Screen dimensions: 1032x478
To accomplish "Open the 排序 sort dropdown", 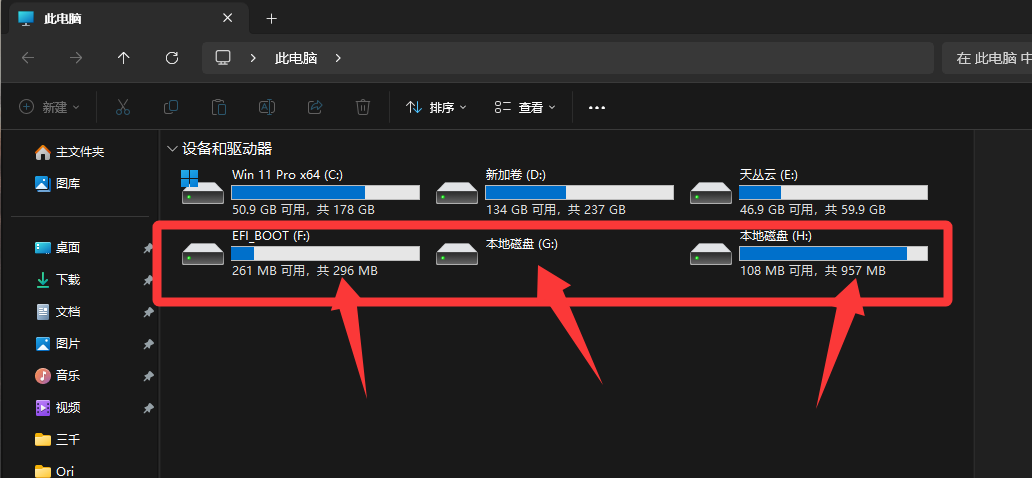I will [x=436, y=107].
